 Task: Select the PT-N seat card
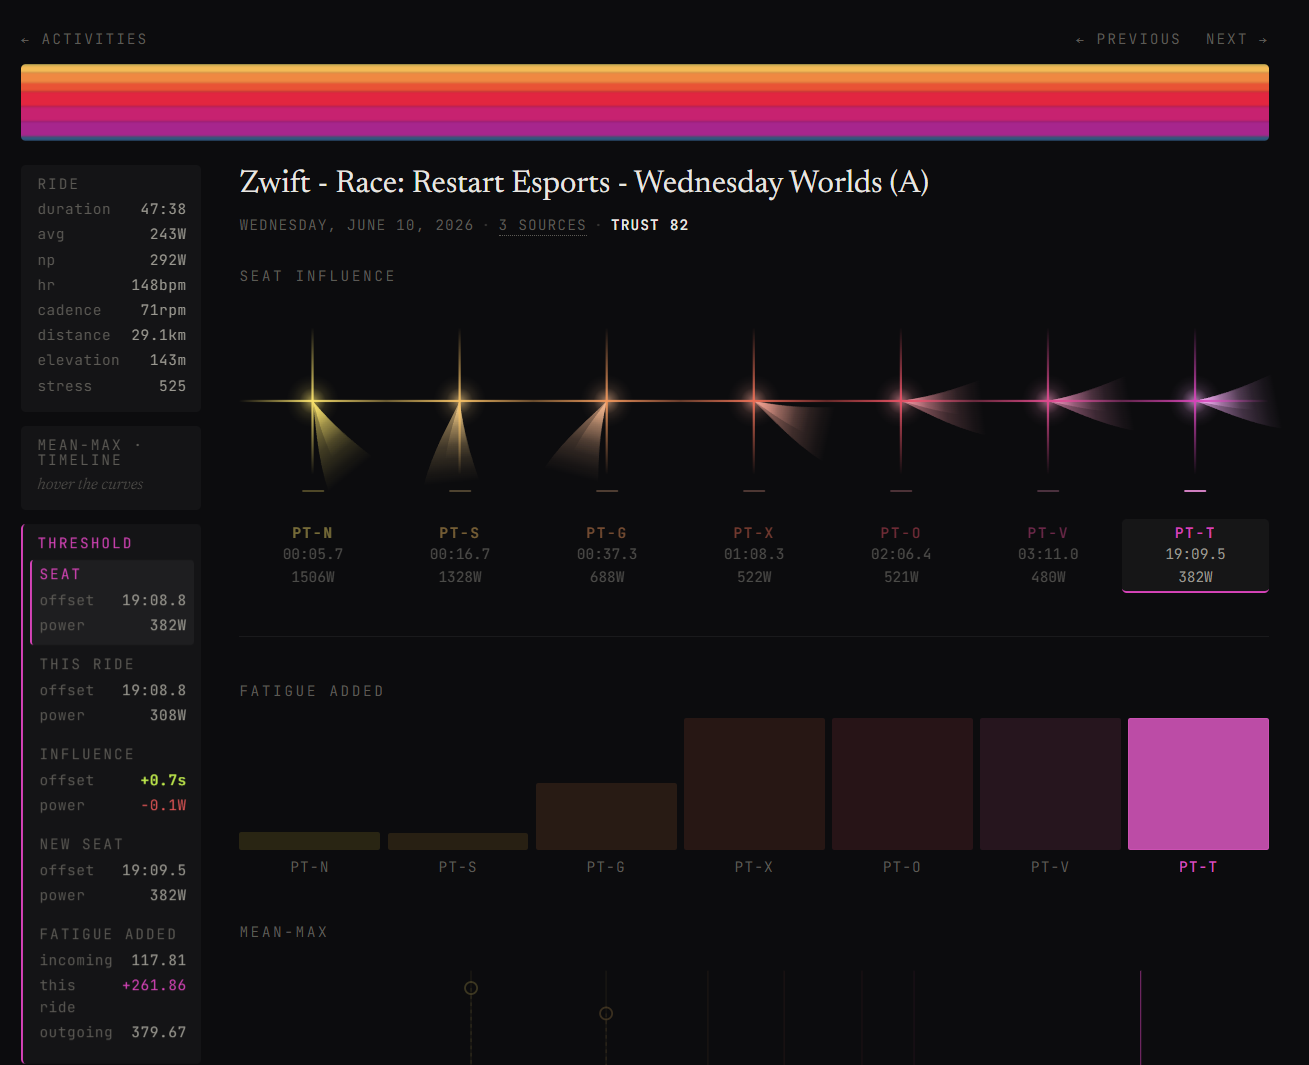313,555
